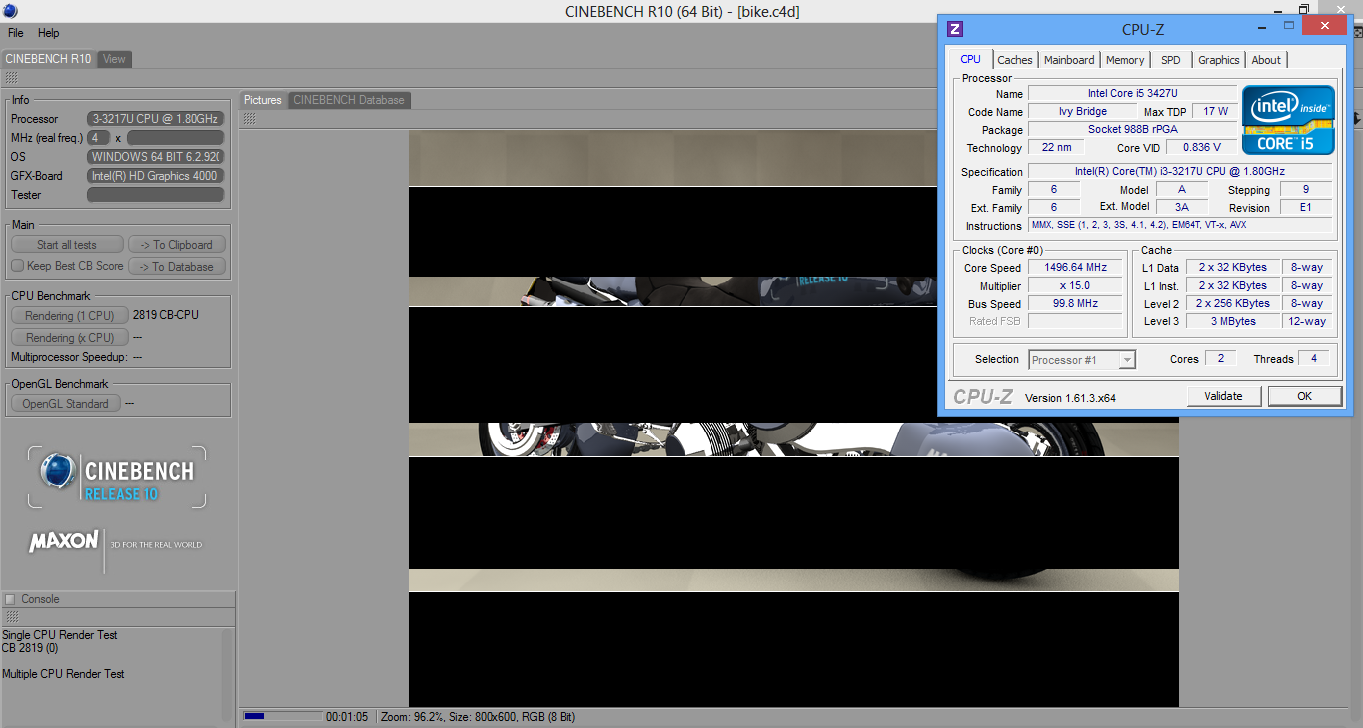Screen dimensions: 1363x728
Task: Enable Keep Best CB Score checkbox
Action: tap(17, 266)
